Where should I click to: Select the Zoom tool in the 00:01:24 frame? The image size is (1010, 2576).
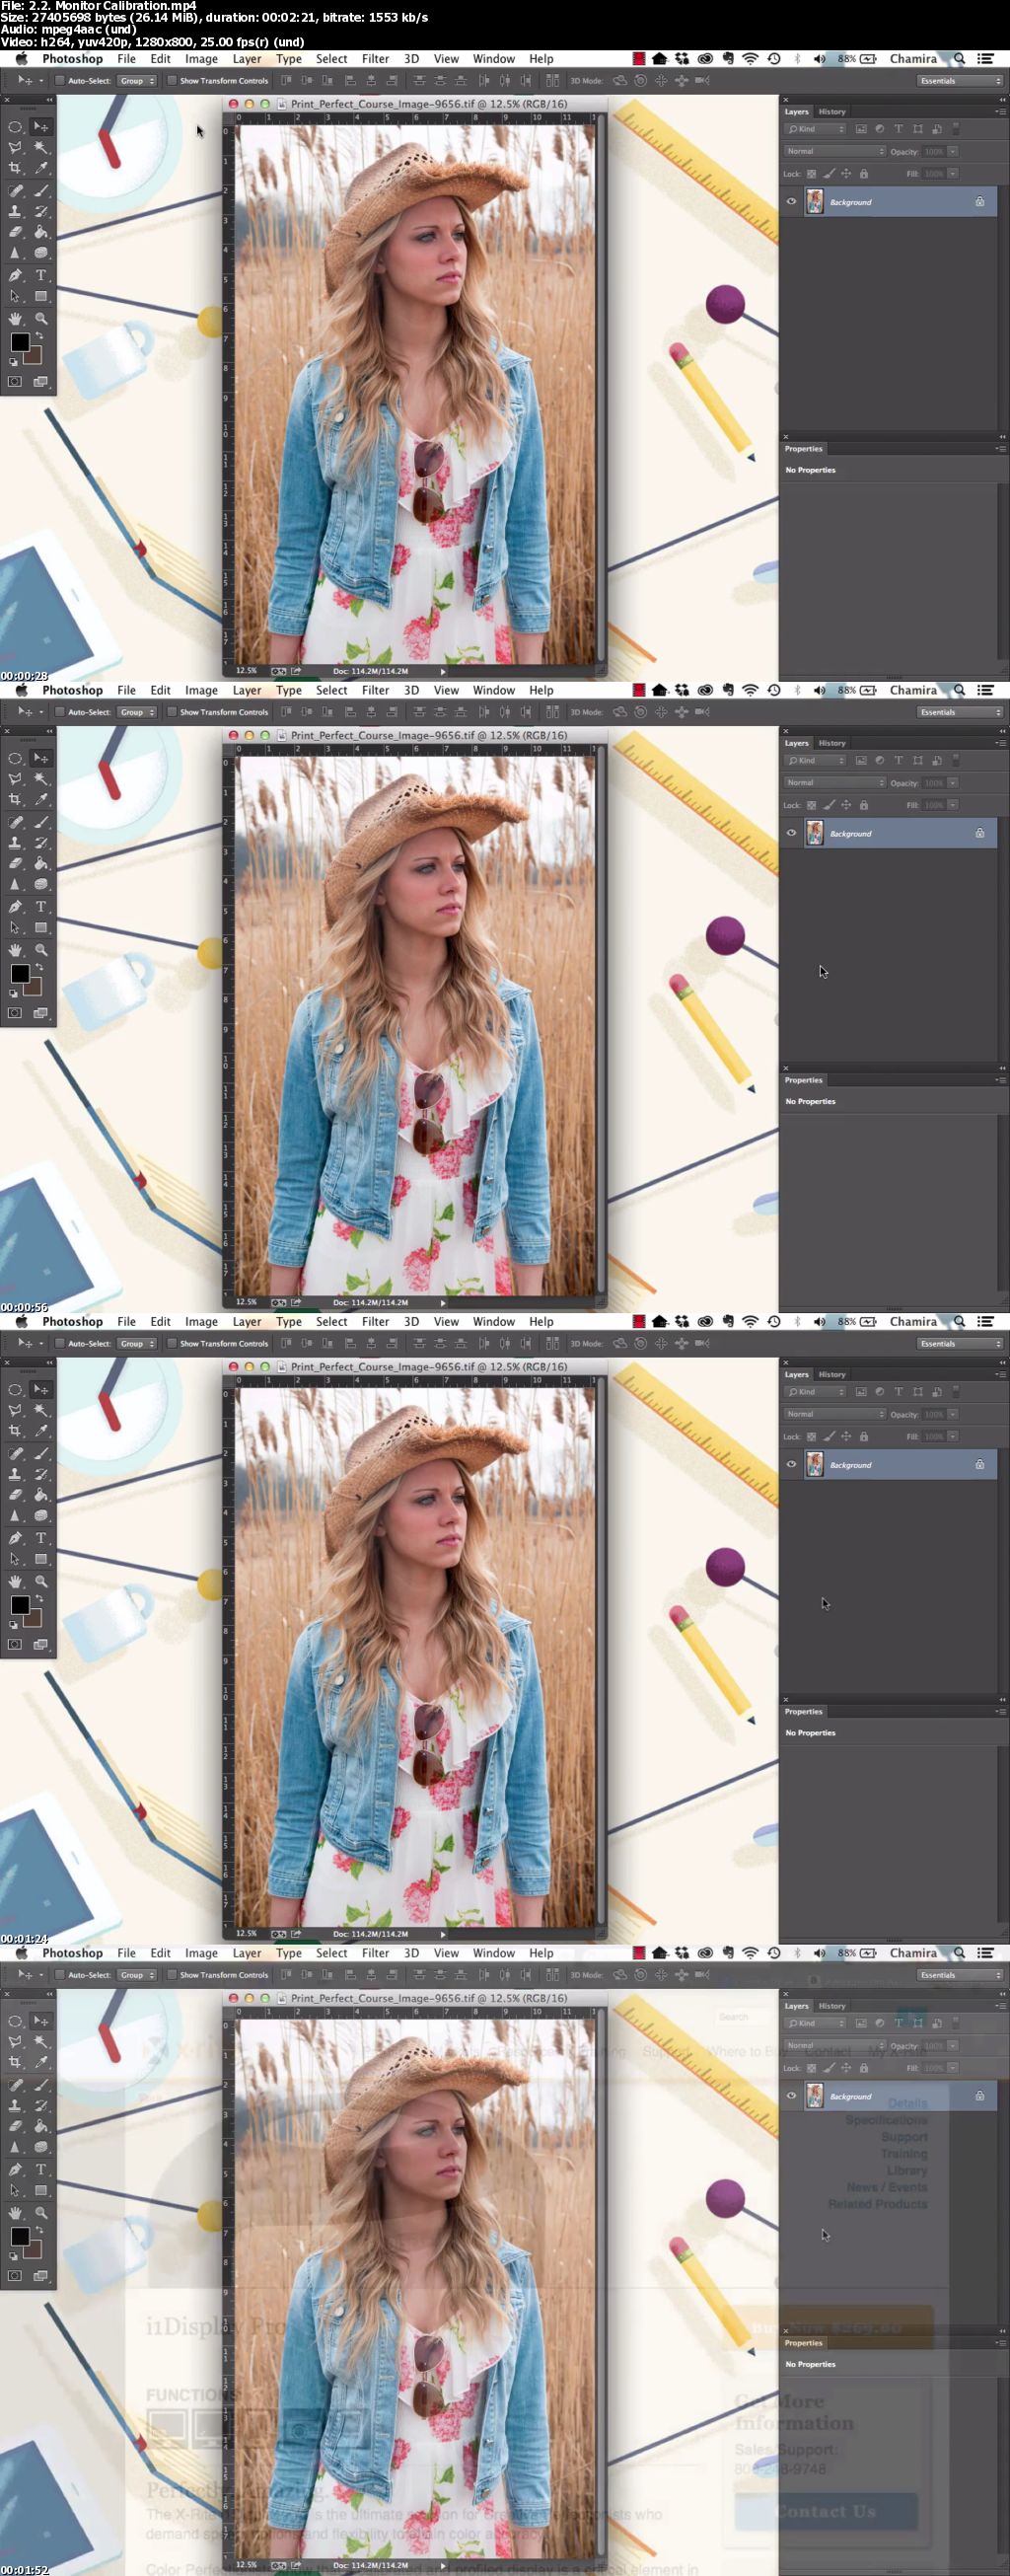(41, 1581)
